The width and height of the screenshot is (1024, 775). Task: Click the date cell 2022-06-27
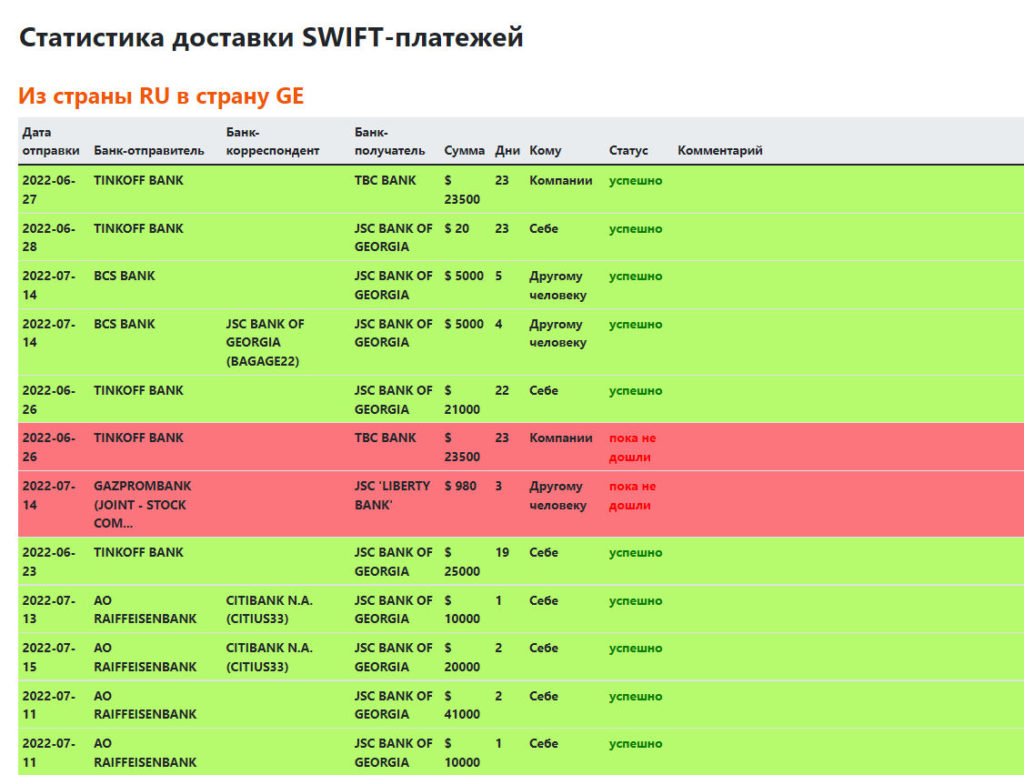coord(48,190)
